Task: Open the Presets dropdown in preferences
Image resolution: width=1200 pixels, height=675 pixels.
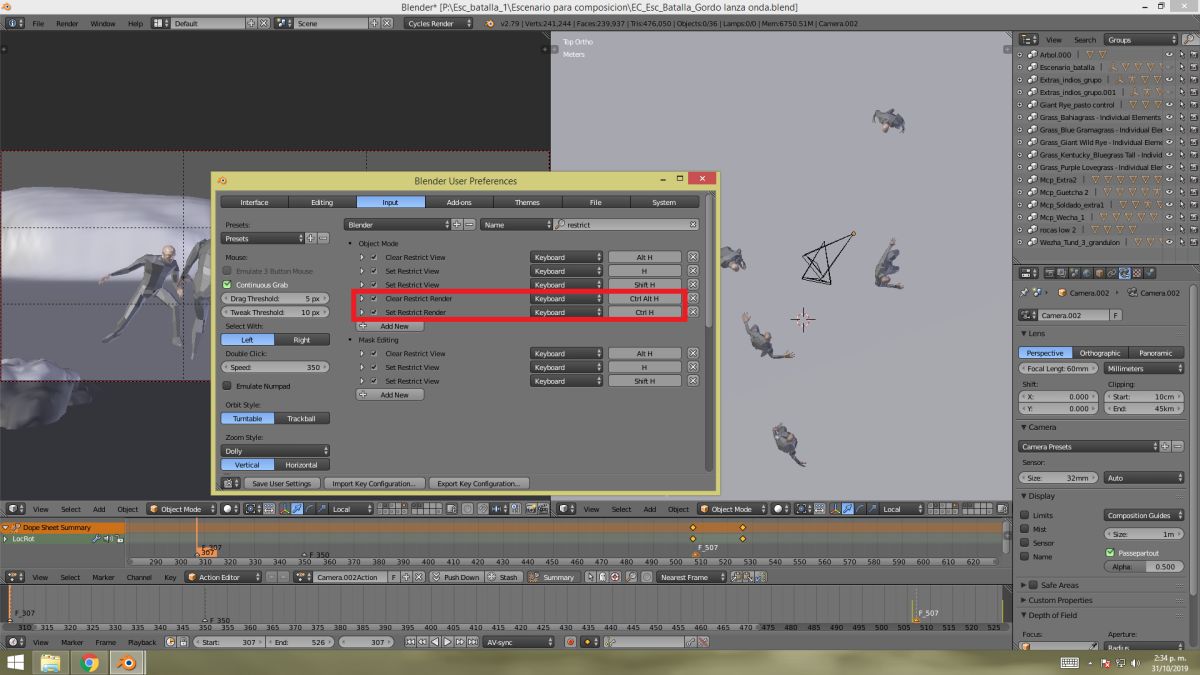Action: pyautogui.click(x=262, y=238)
